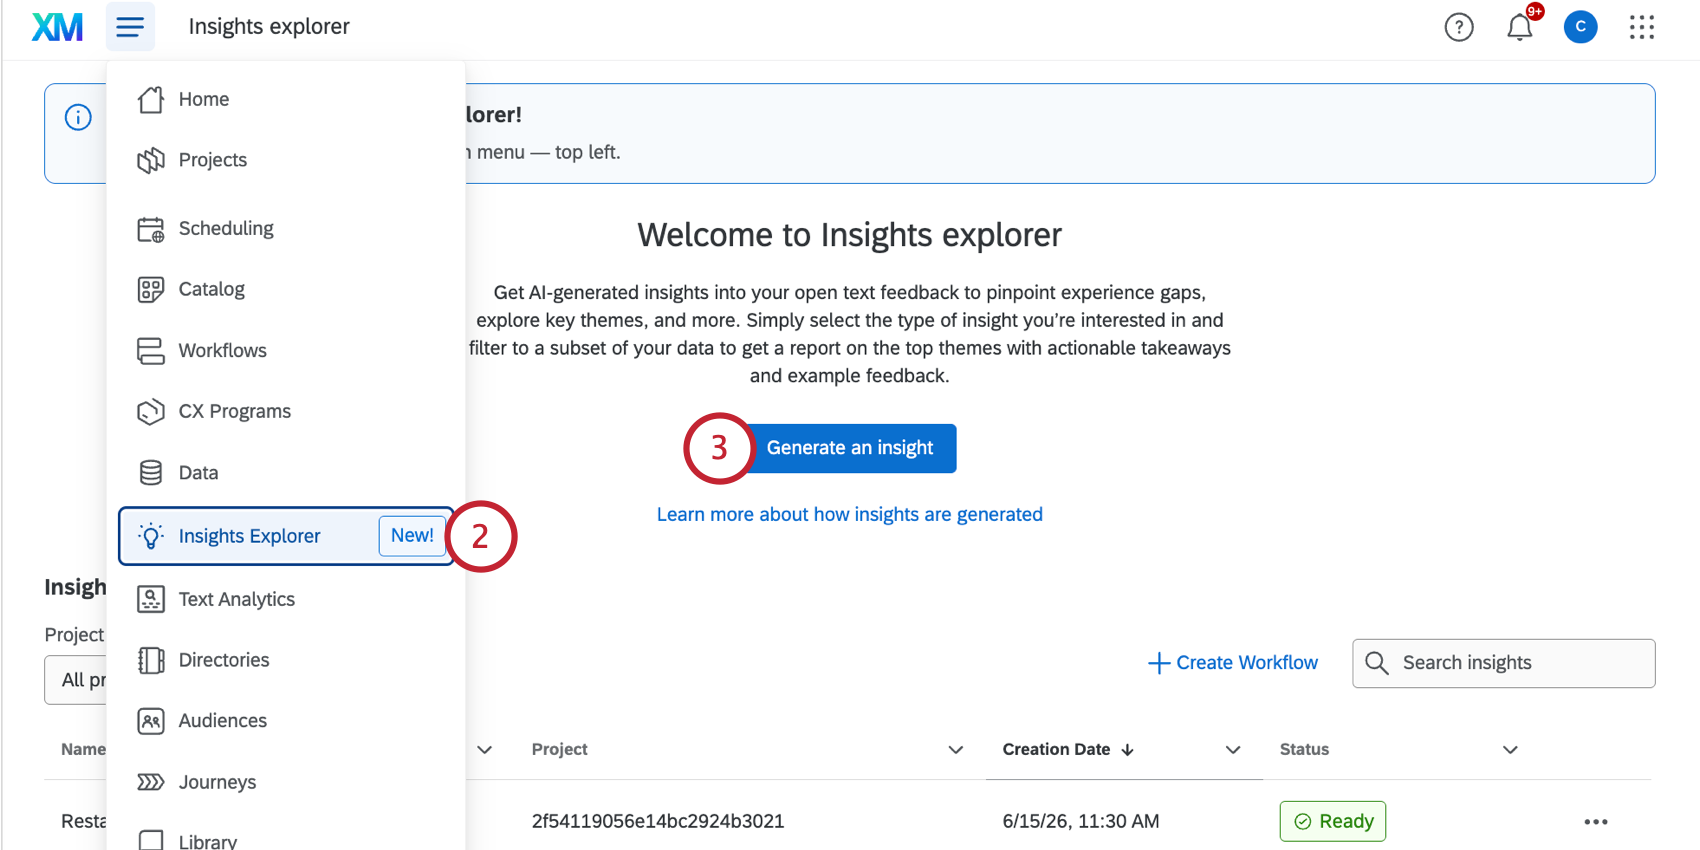Click the Journeys arrows icon
Viewport: 1700px width, 850px height.
coord(151,782)
